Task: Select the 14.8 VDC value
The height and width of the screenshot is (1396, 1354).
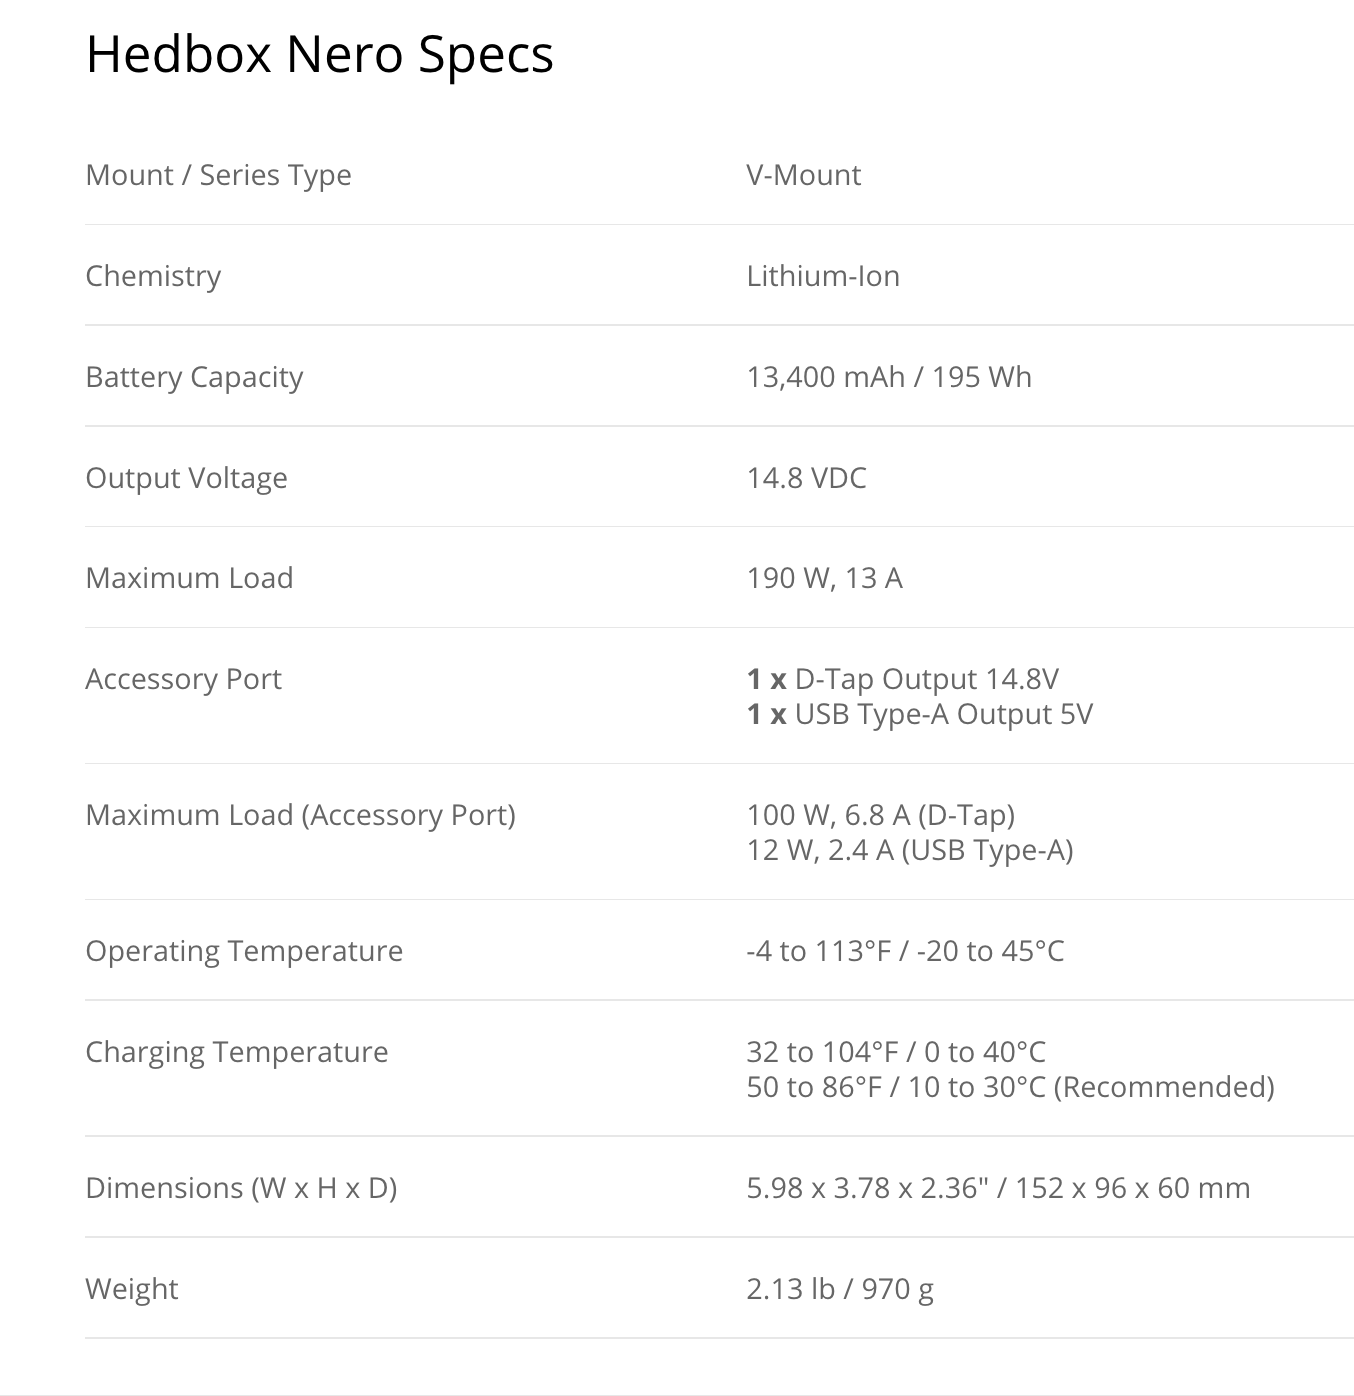Action: (x=806, y=478)
